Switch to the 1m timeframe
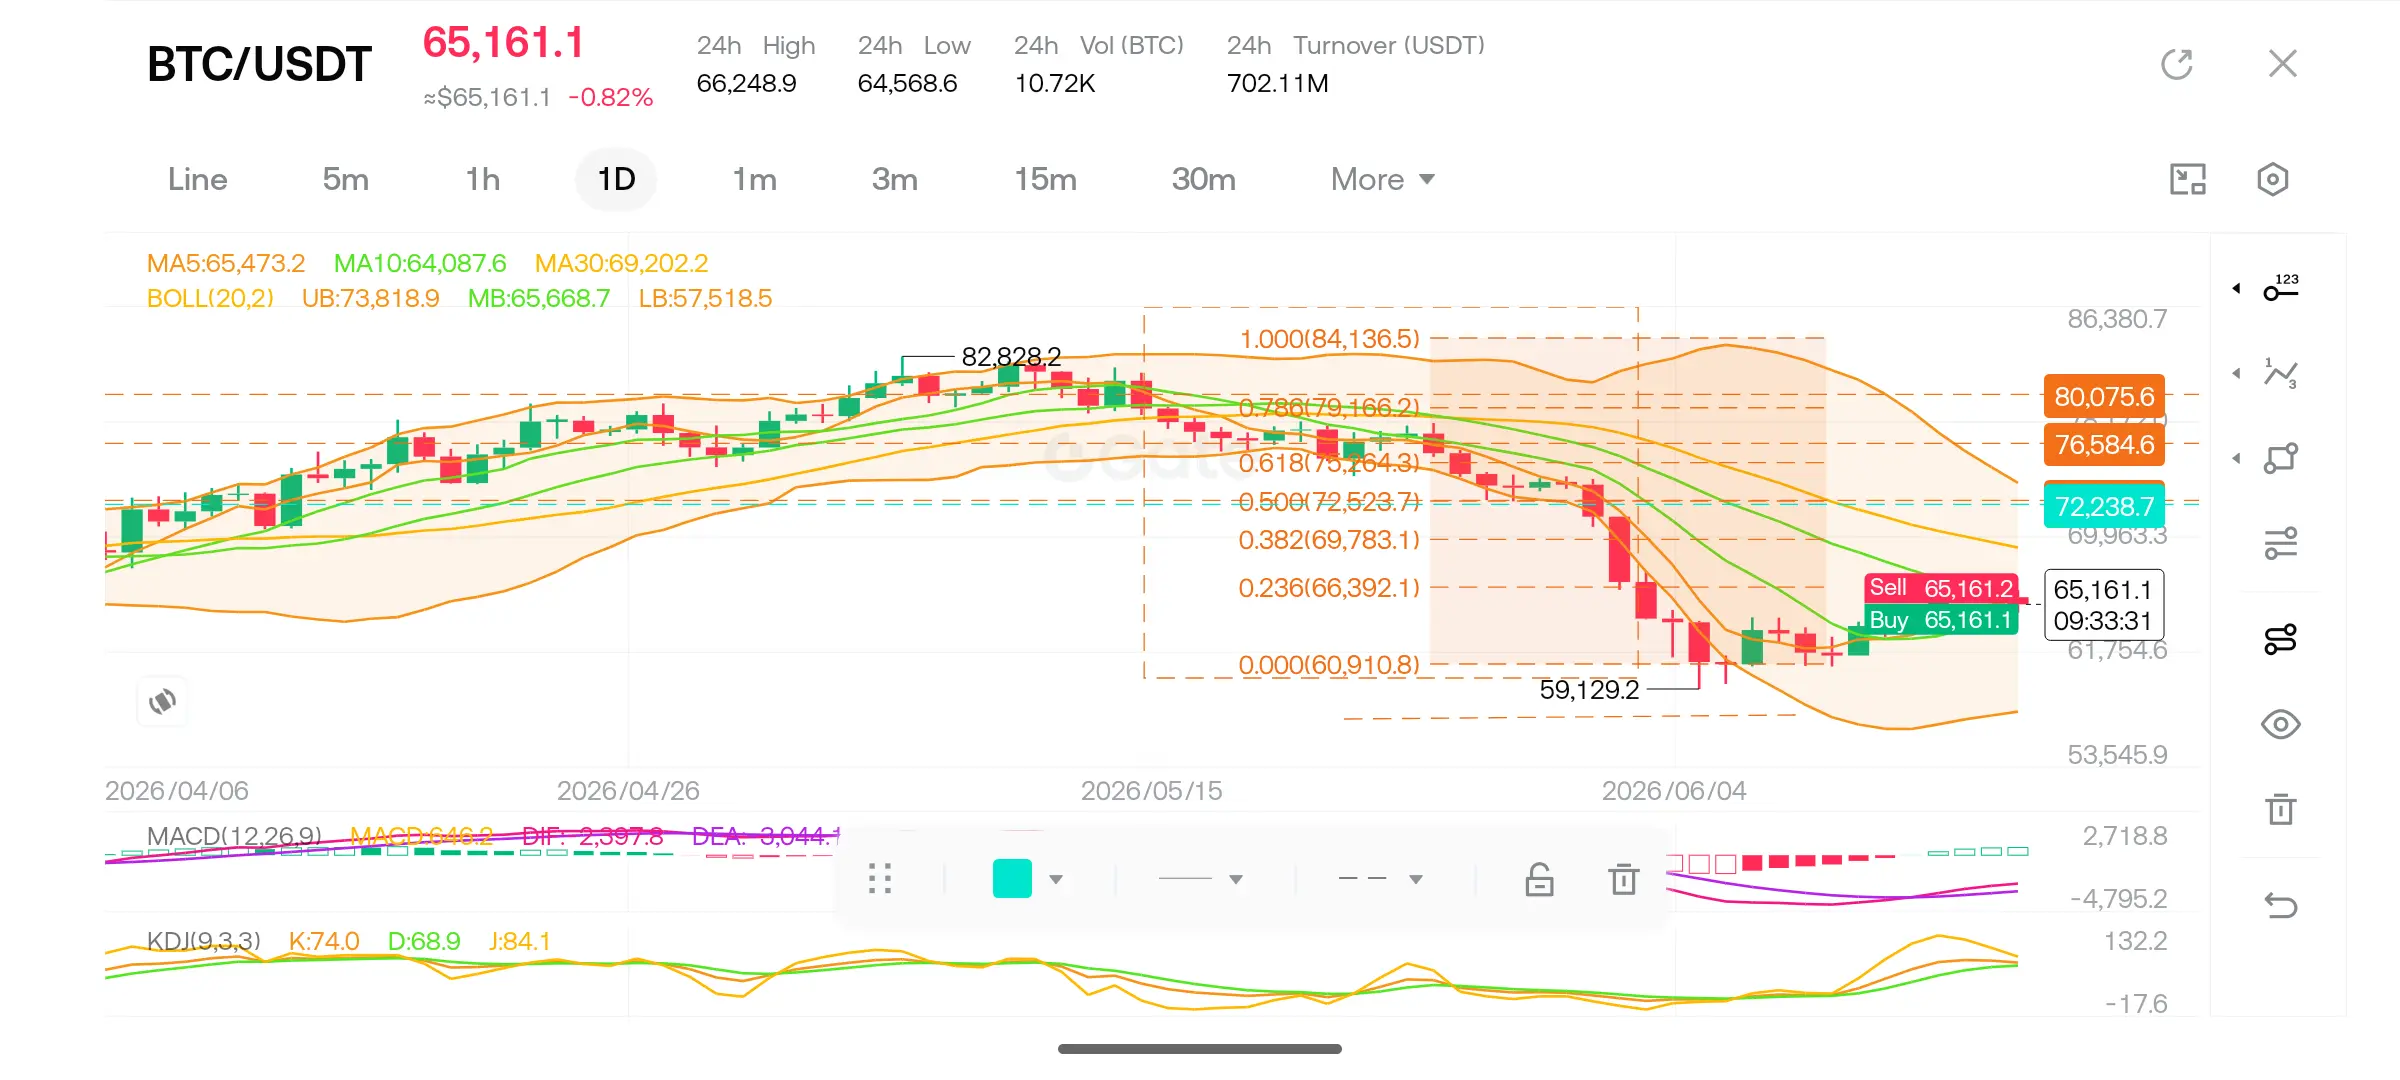Image resolution: width=2400 pixels, height=1080 pixels. point(755,179)
